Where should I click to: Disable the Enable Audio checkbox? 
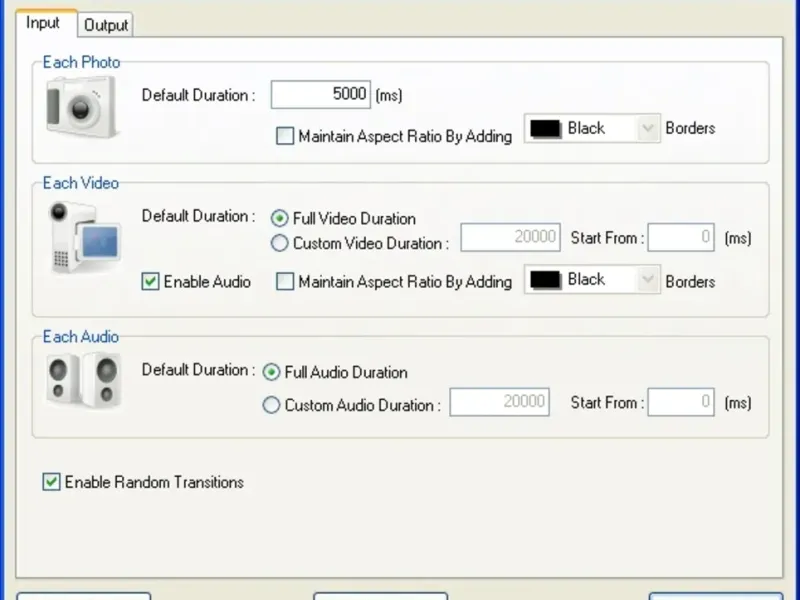(150, 282)
